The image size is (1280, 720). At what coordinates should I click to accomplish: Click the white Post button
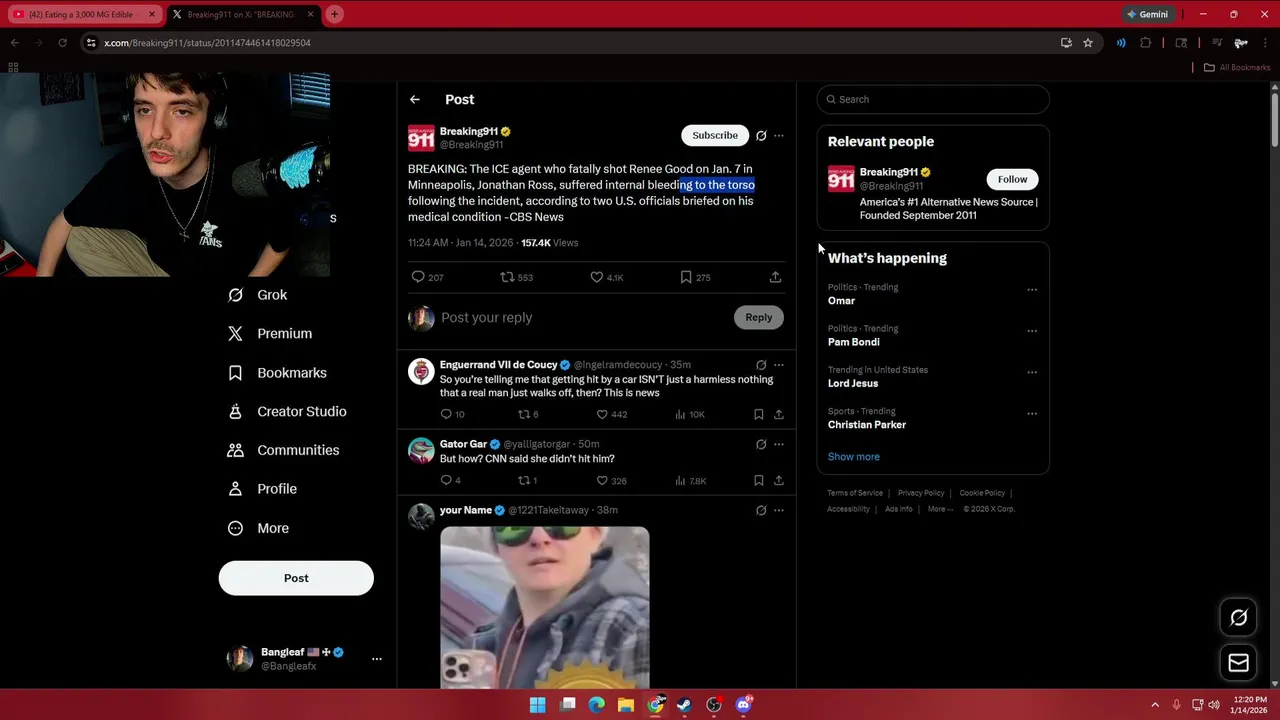pos(296,578)
